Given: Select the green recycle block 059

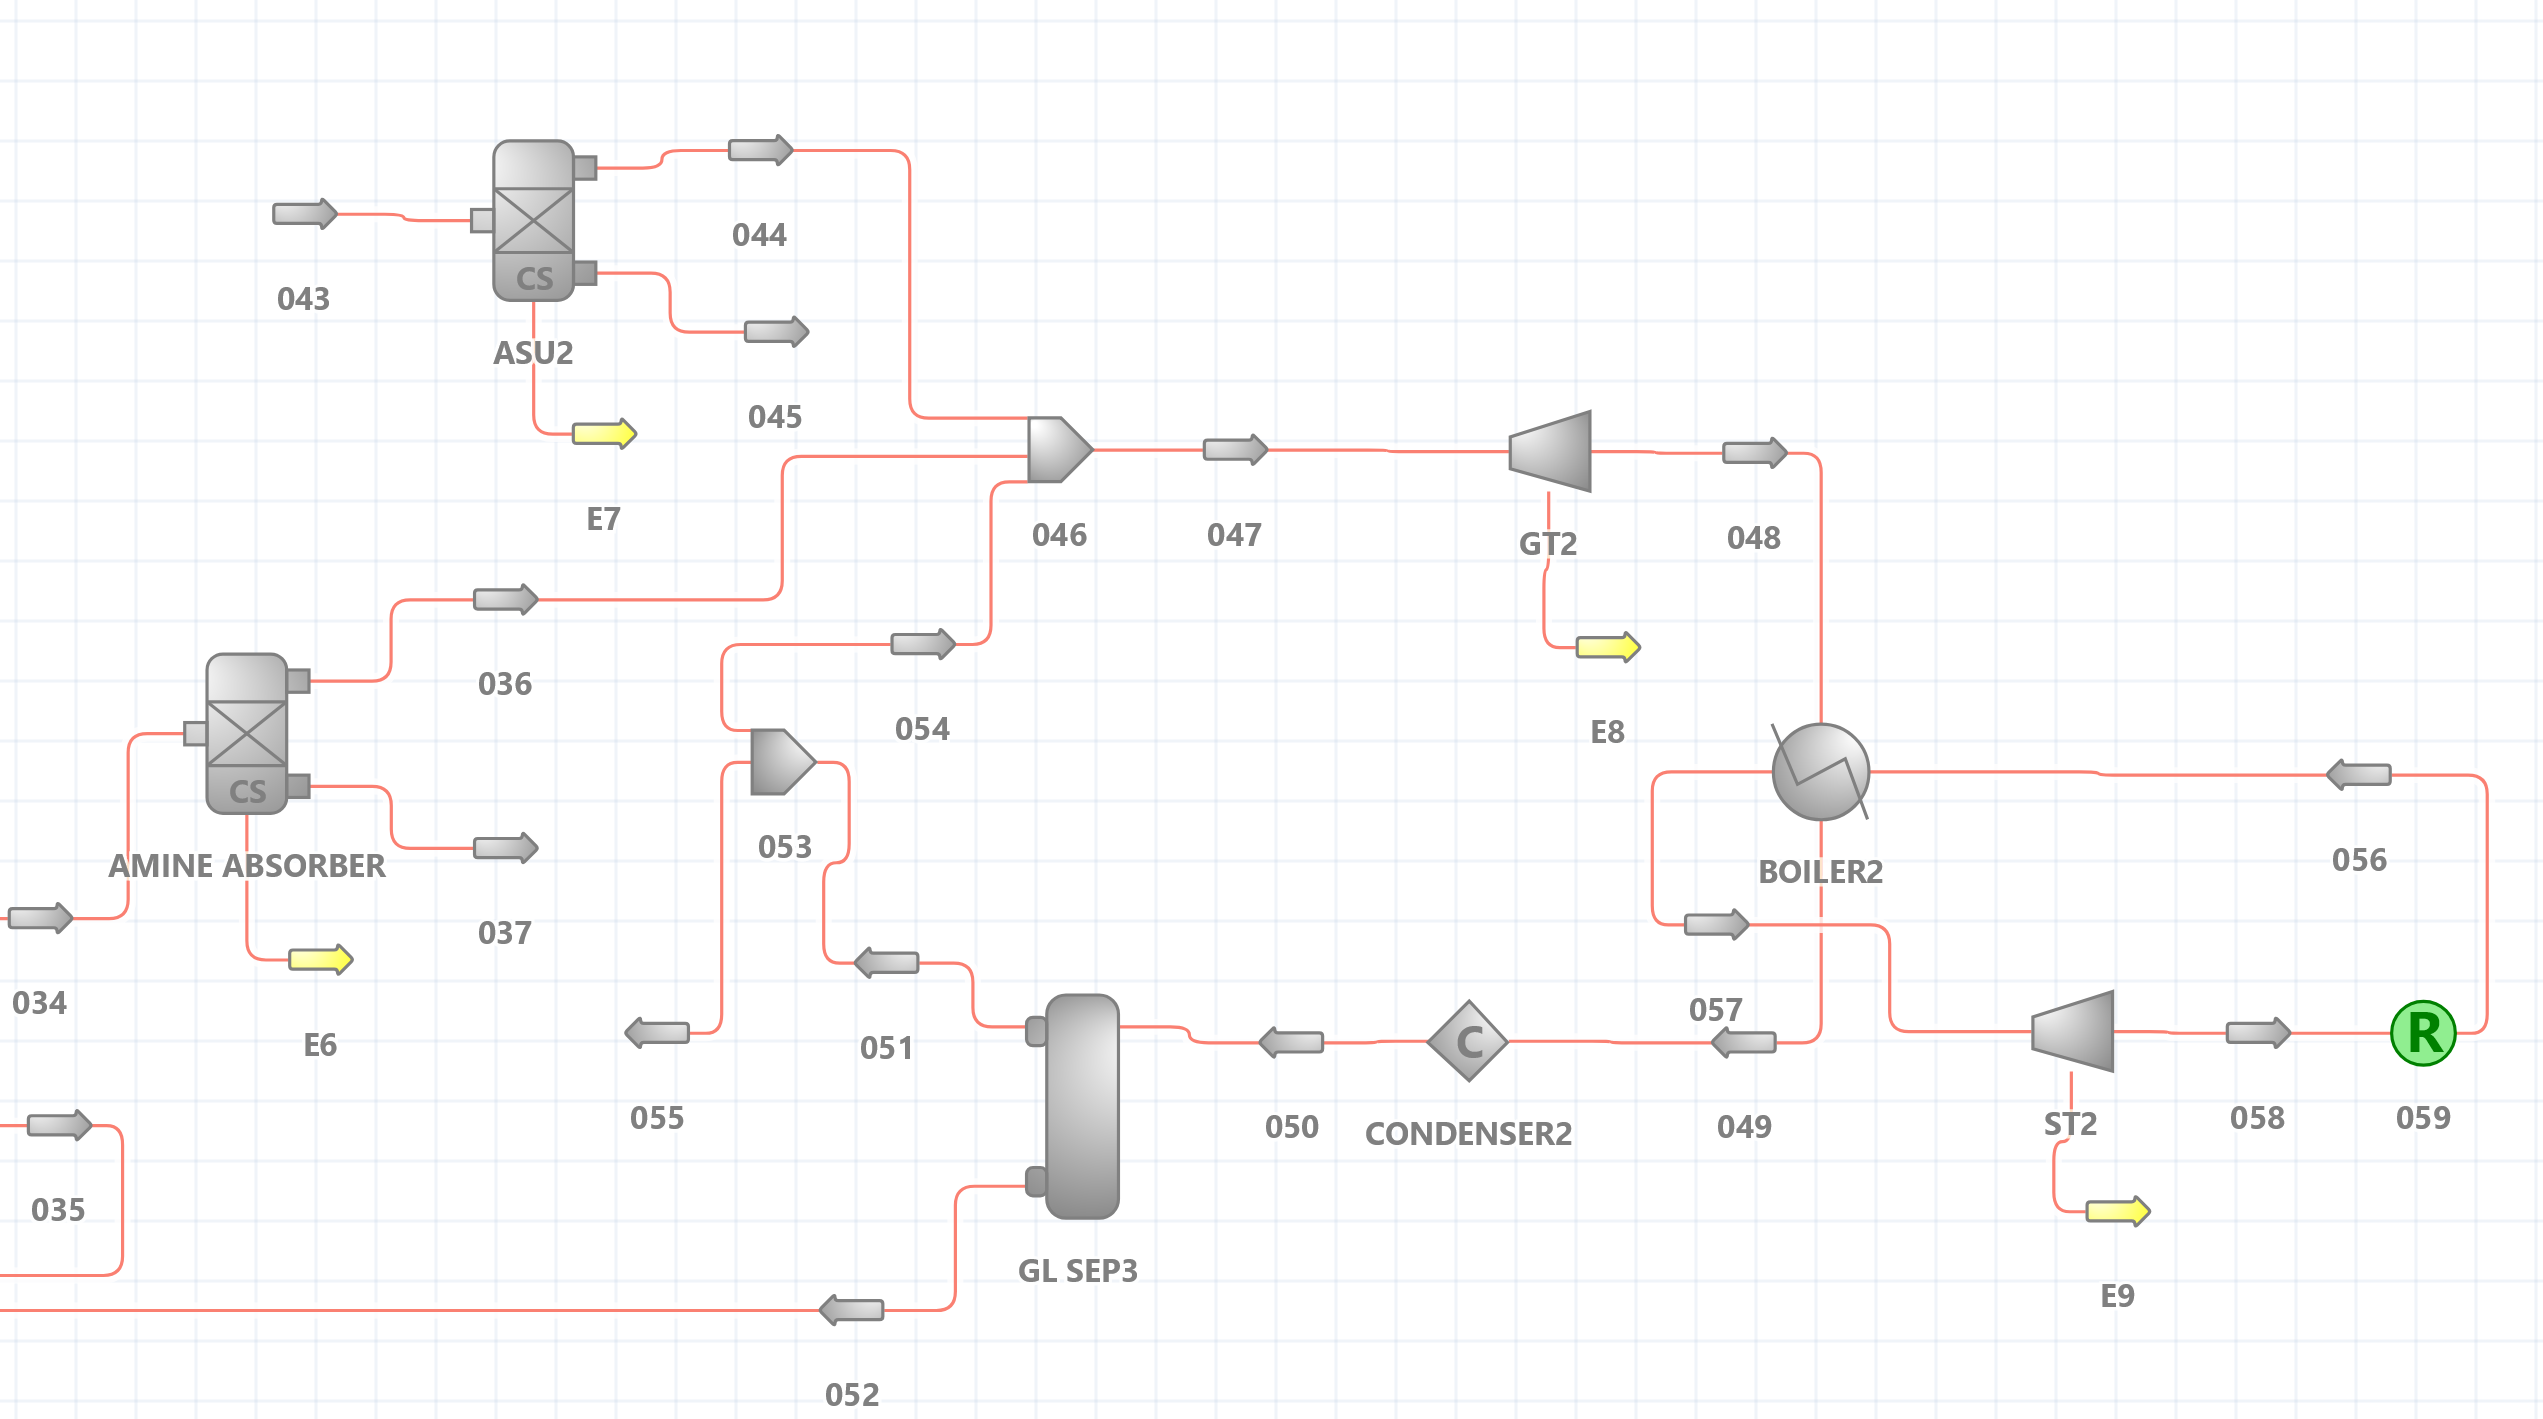Looking at the screenshot, I should (2423, 1033).
